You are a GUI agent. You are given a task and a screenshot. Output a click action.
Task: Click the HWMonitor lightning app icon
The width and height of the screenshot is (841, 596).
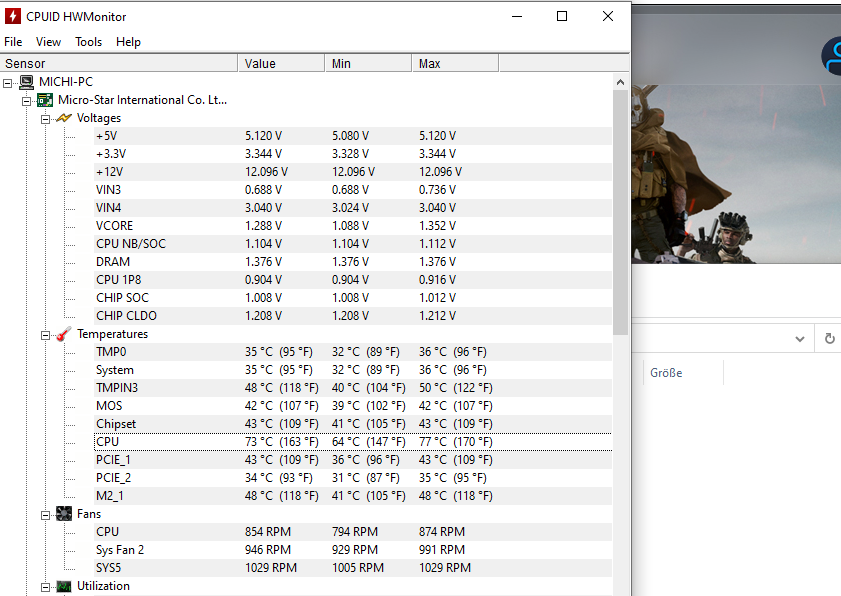tap(12, 17)
